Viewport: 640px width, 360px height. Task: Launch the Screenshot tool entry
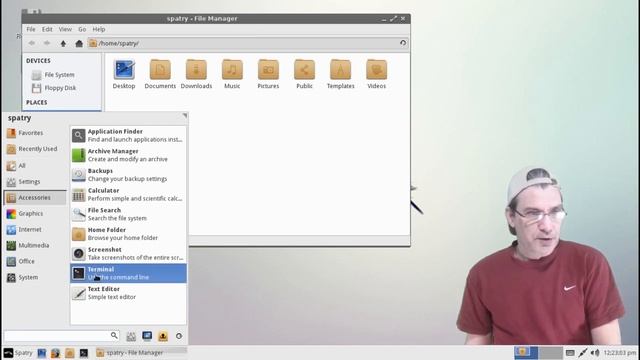click(x=128, y=253)
